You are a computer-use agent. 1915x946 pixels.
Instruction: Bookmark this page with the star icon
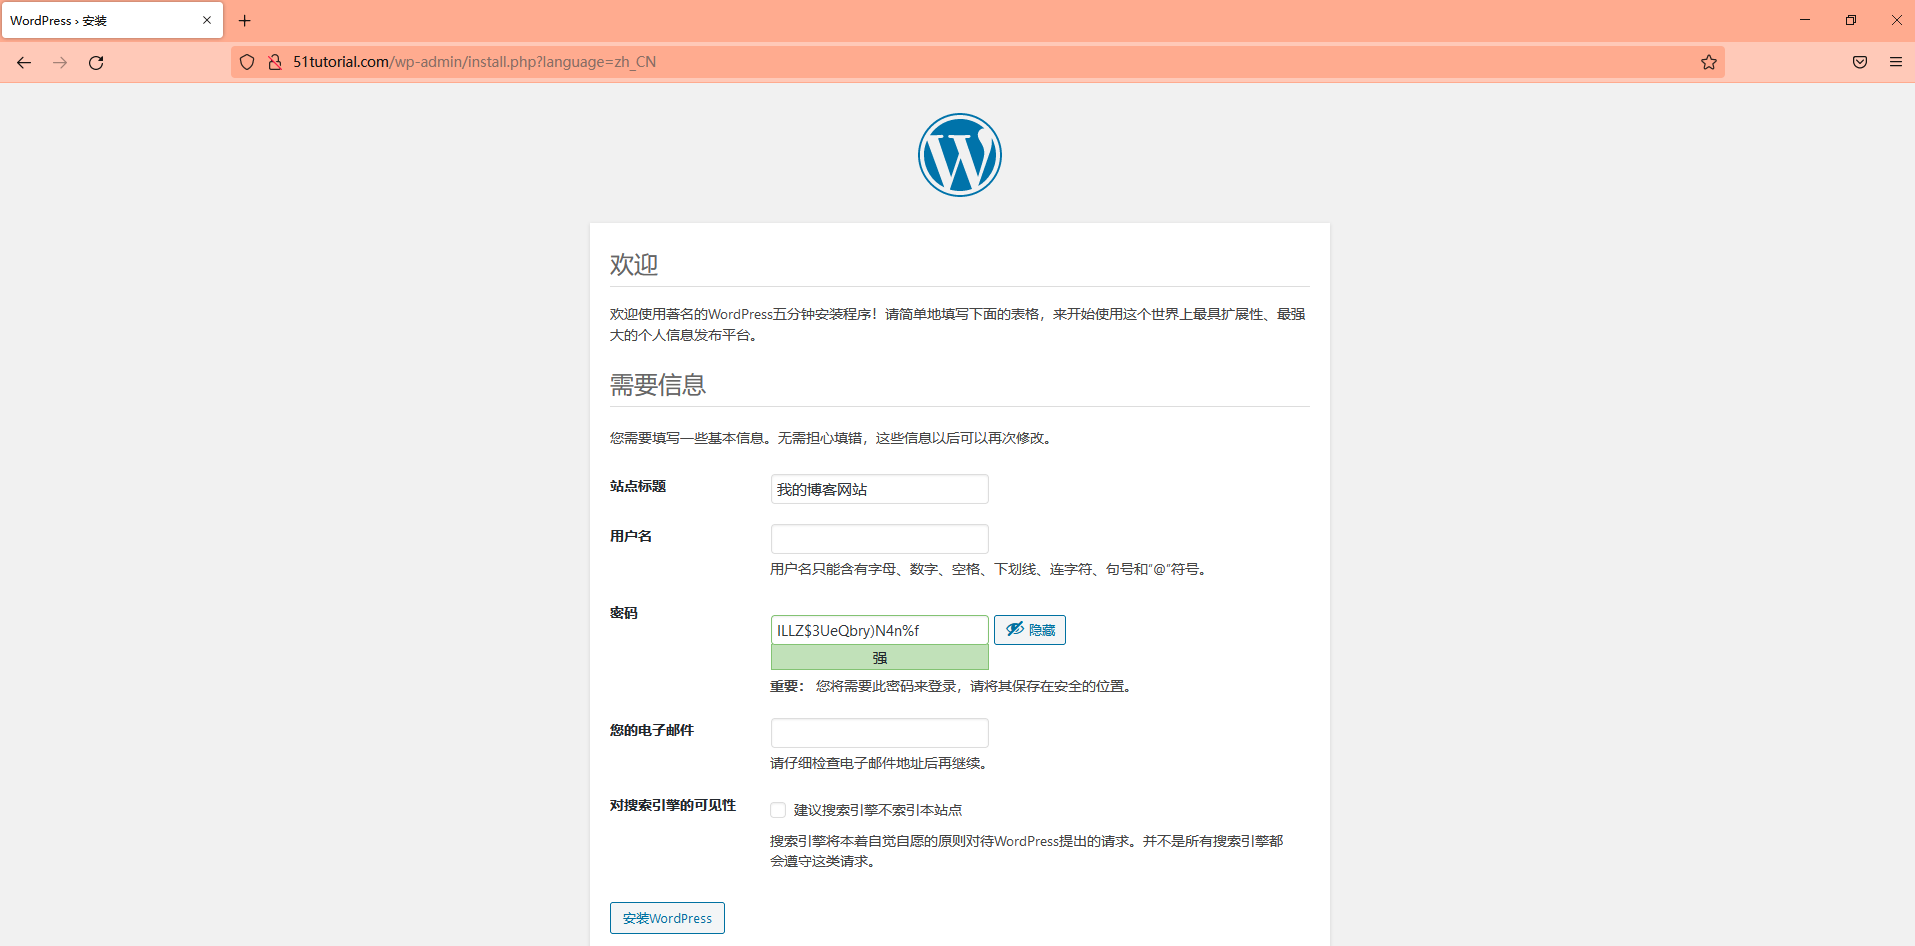click(x=1709, y=62)
